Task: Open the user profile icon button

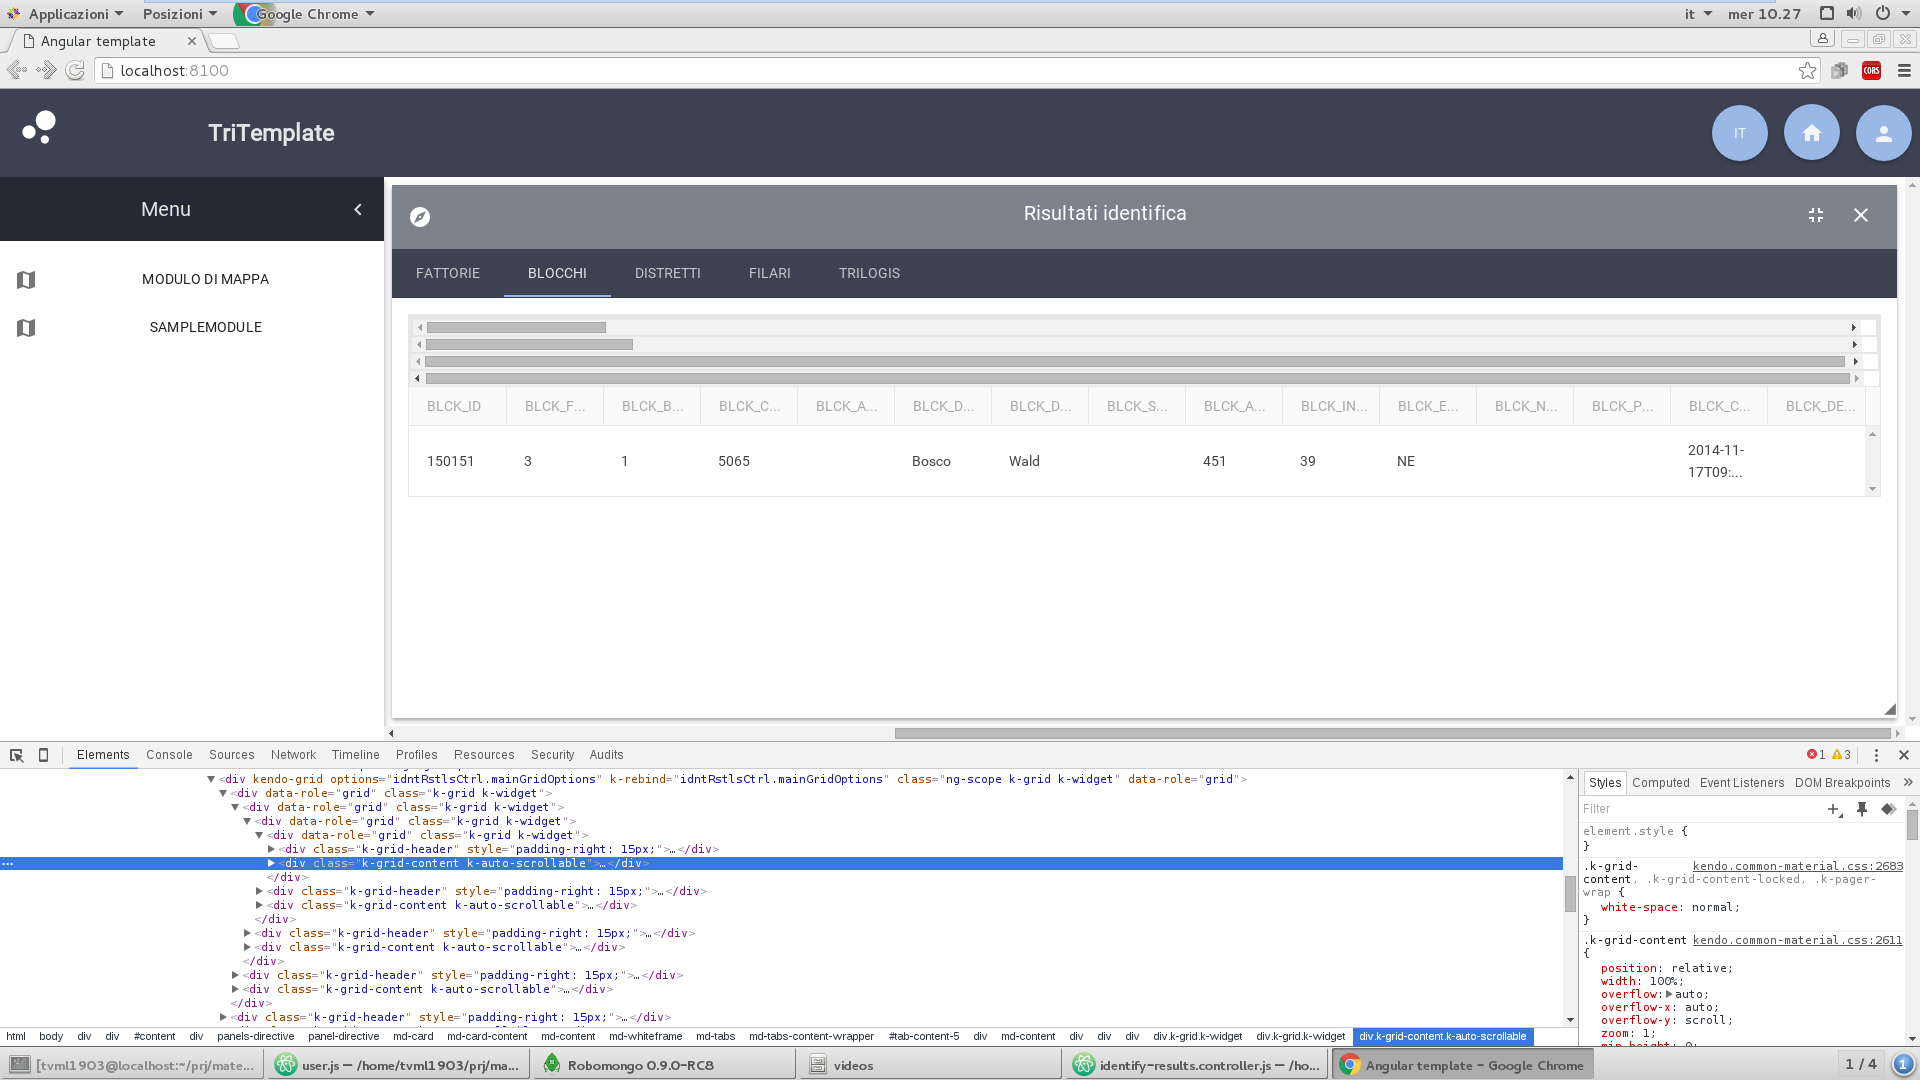Action: coord(1883,133)
